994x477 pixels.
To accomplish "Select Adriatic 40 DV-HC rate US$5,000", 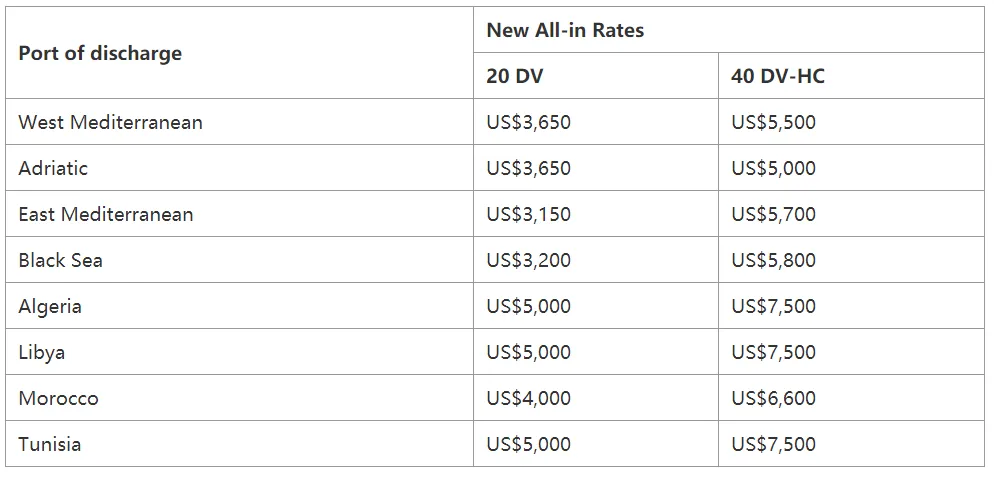I will pos(773,168).
